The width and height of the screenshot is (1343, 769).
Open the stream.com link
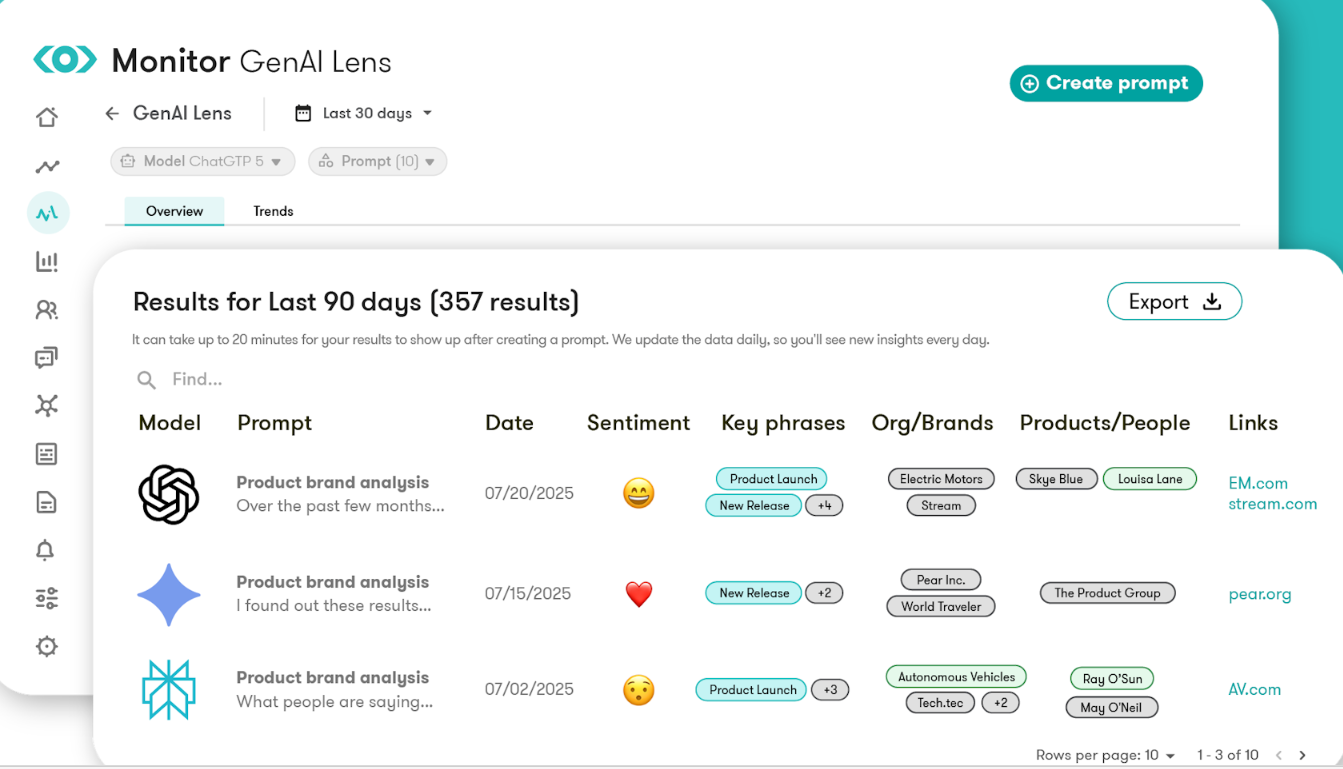pyautogui.click(x=1273, y=504)
